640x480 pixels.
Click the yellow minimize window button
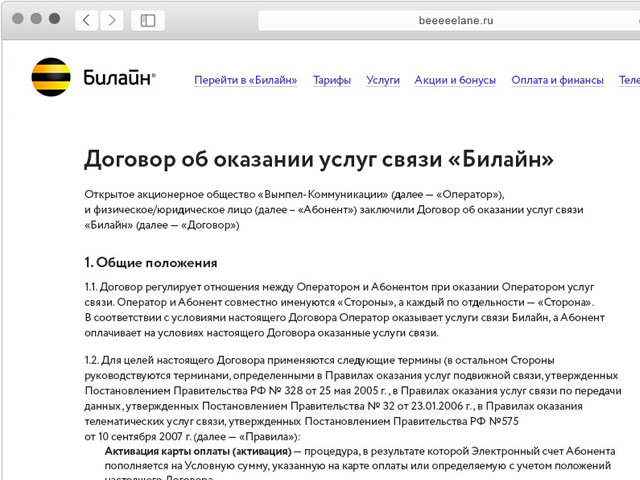(x=36, y=19)
